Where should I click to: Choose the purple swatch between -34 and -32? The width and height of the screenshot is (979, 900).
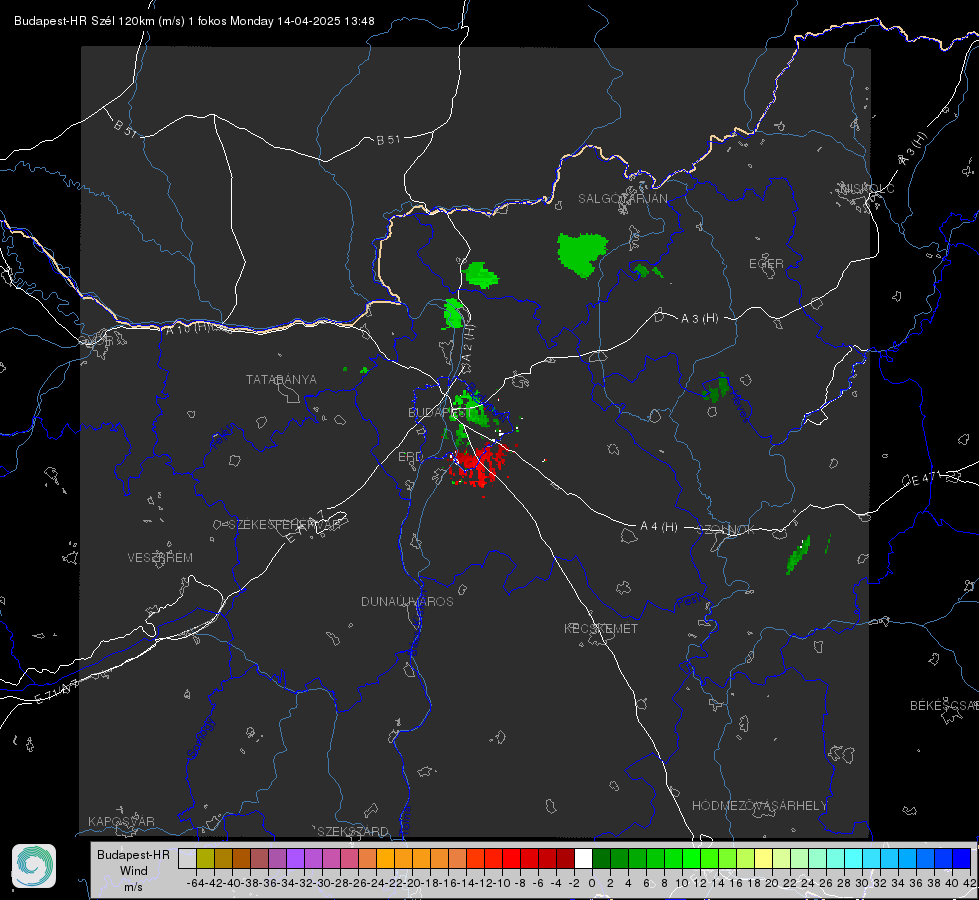(x=295, y=858)
